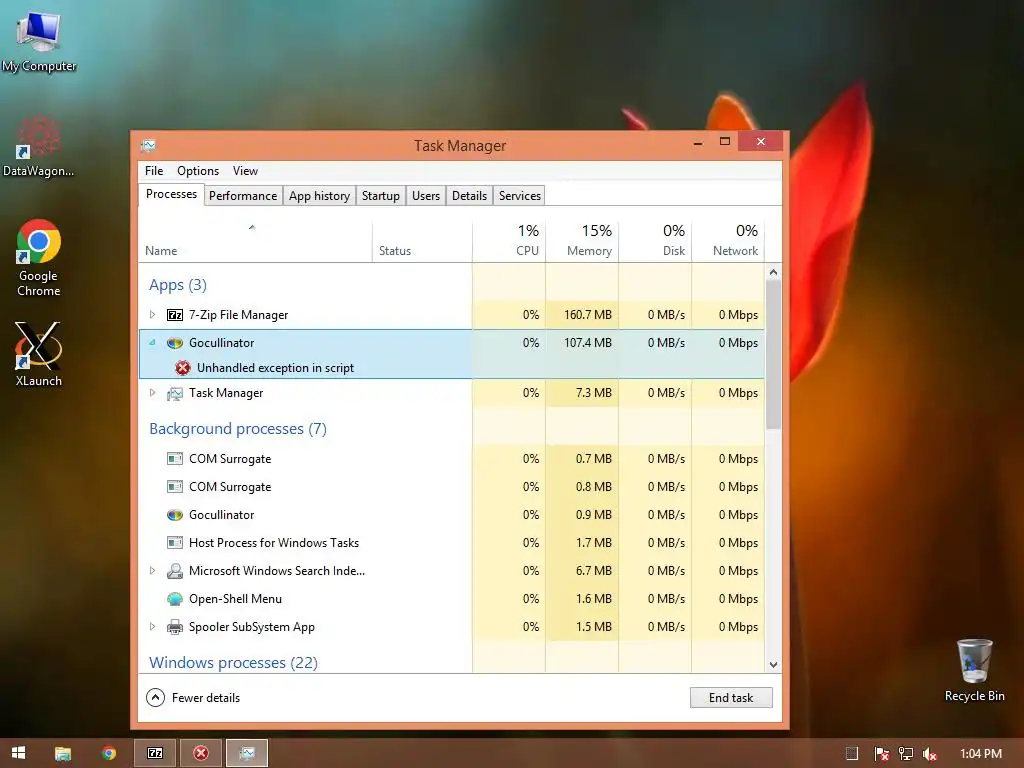
Task: Click the Gocullinator app icon in Apps
Action: point(175,343)
